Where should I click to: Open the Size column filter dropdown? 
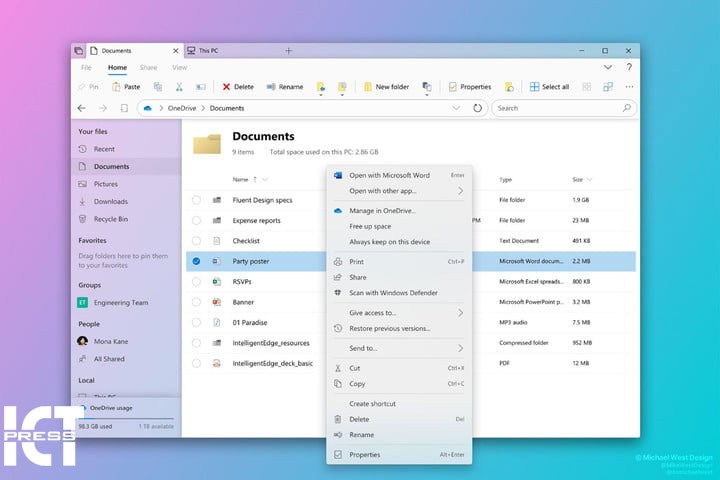point(589,180)
